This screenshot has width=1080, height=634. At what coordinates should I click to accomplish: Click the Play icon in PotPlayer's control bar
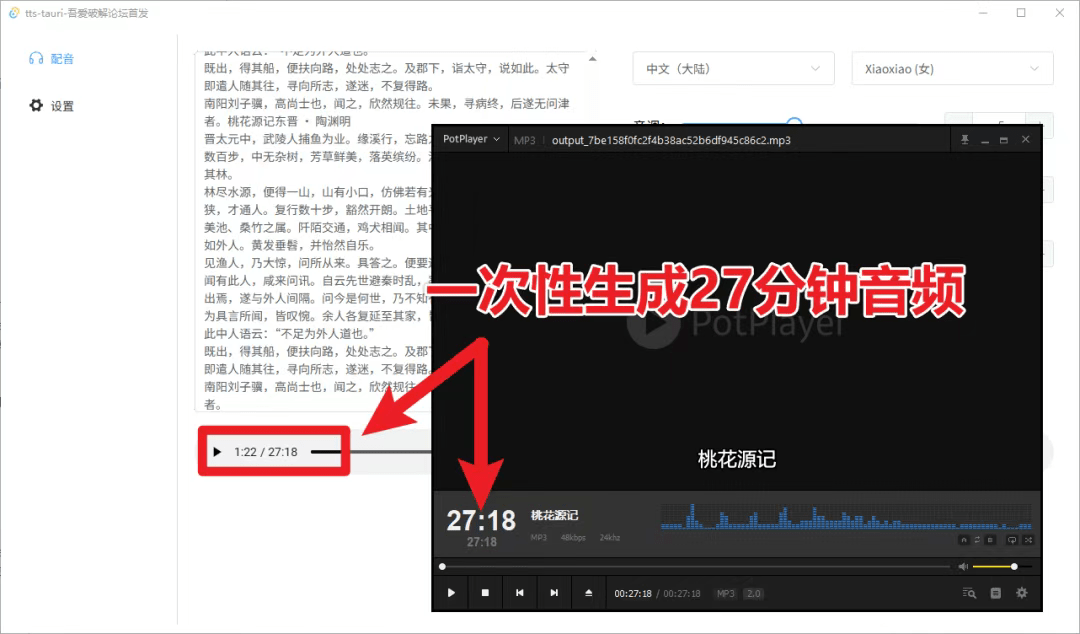[x=450, y=592]
